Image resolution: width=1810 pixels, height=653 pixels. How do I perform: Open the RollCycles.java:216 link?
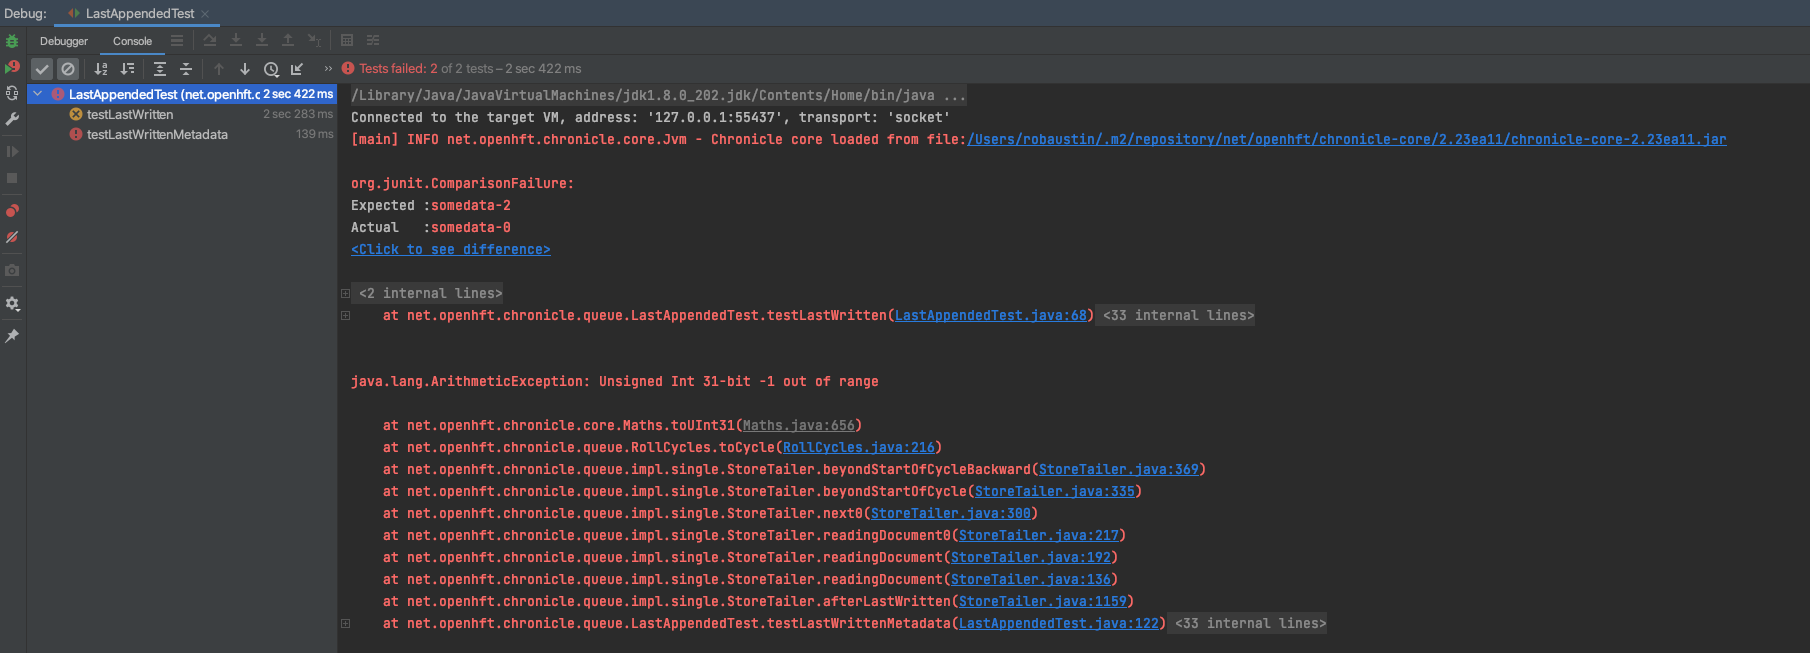pos(859,447)
